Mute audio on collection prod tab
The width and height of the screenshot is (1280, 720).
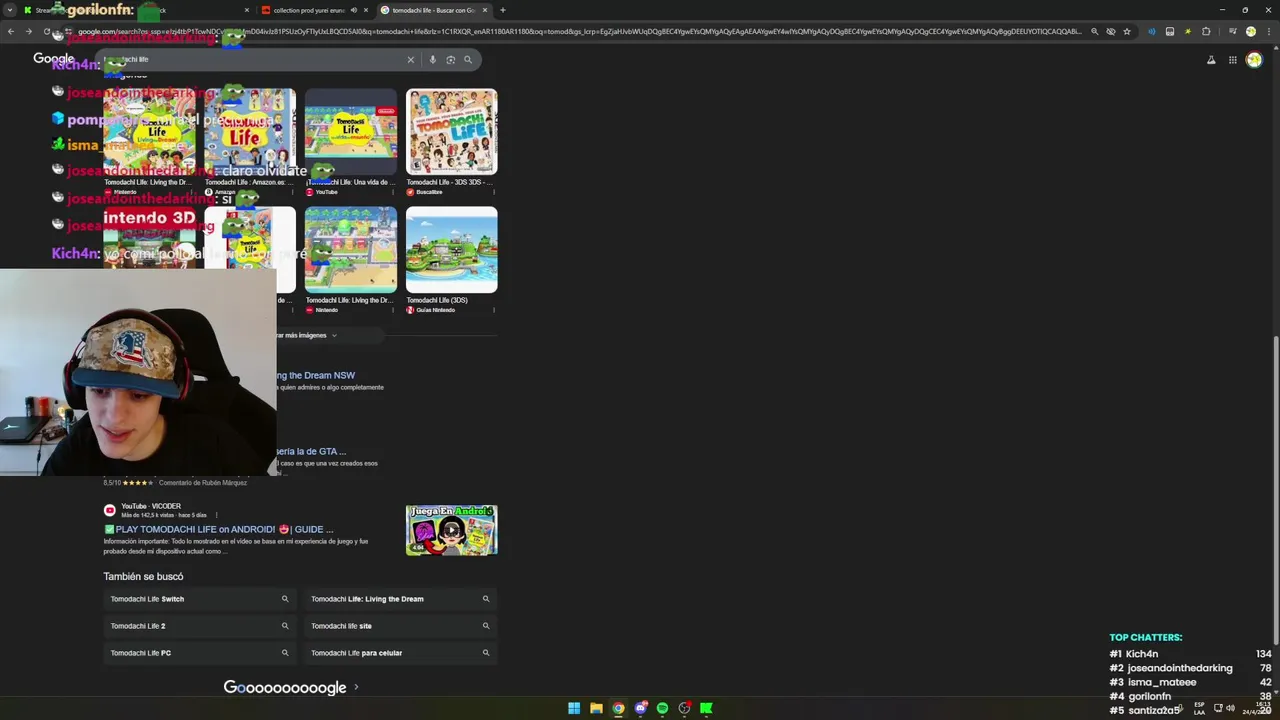[x=353, y=10]
